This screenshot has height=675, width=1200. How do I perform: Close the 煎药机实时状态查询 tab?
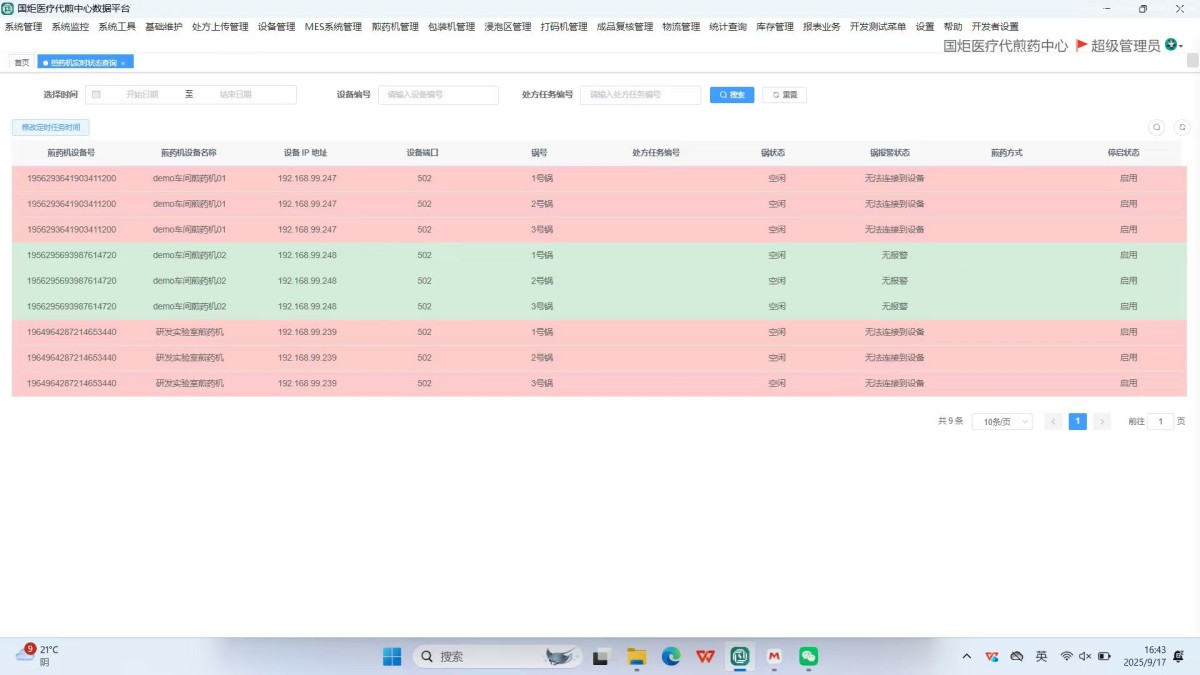(123, 63)
